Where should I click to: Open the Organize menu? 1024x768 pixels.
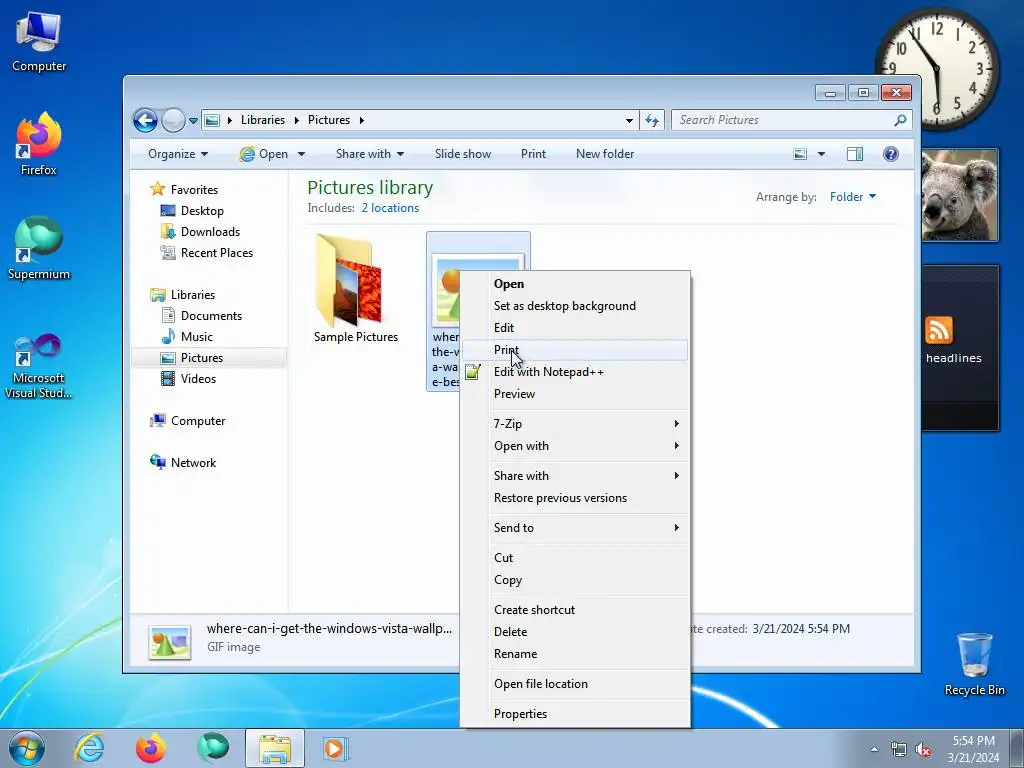click(x=178, y=154)
